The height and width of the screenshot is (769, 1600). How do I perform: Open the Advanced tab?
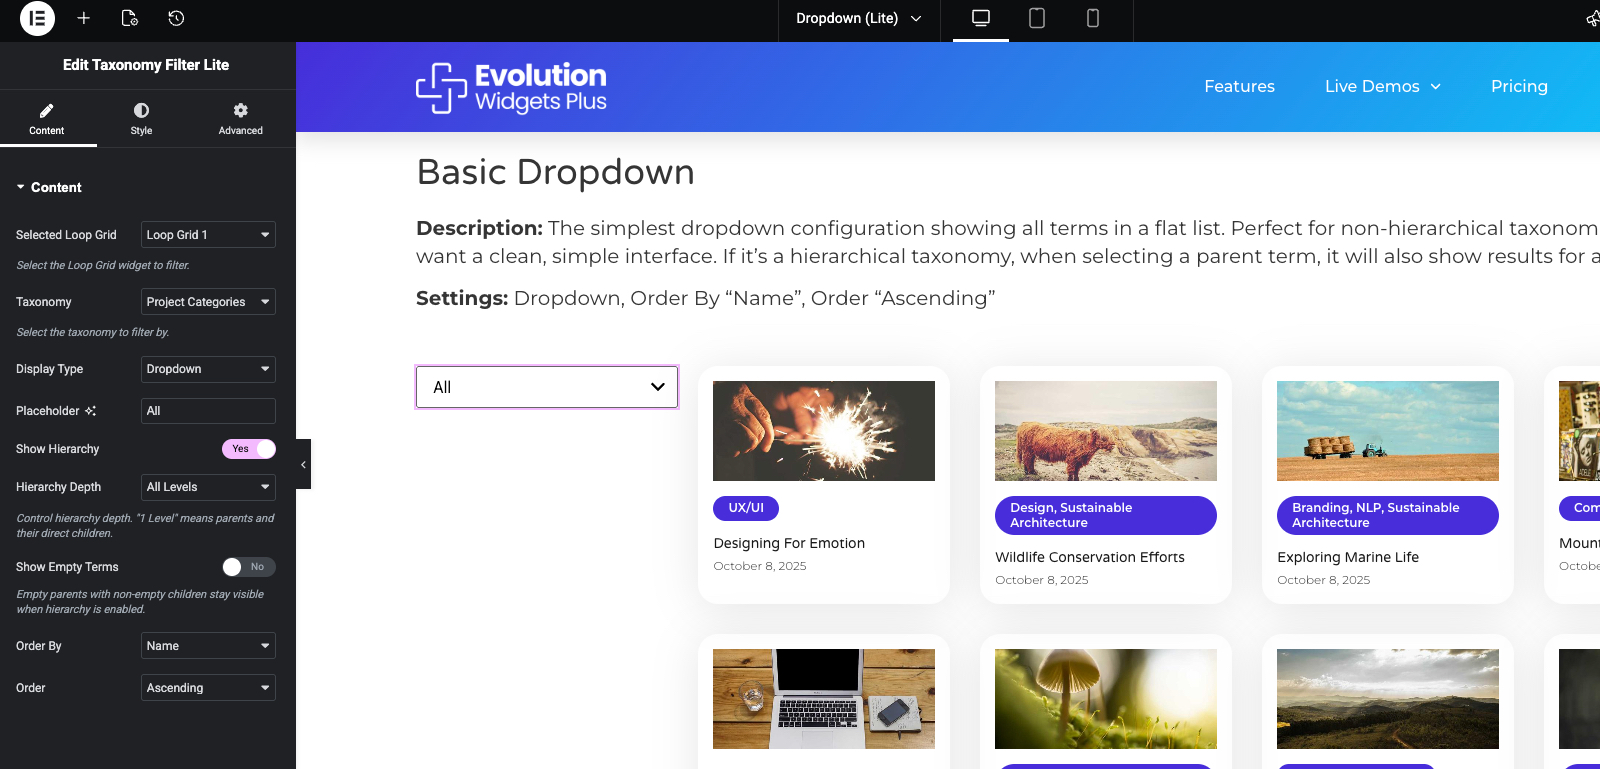241,119
